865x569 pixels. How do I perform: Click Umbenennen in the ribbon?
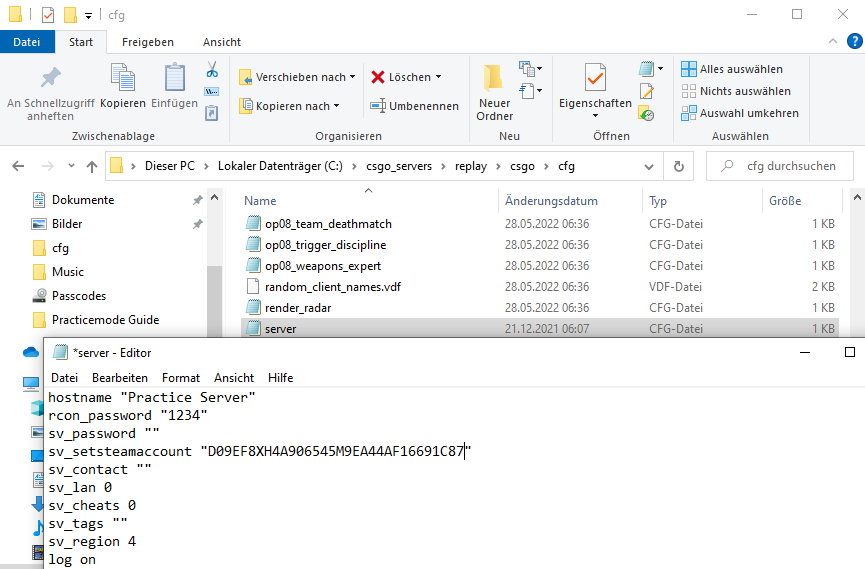(x=414, y=105)
